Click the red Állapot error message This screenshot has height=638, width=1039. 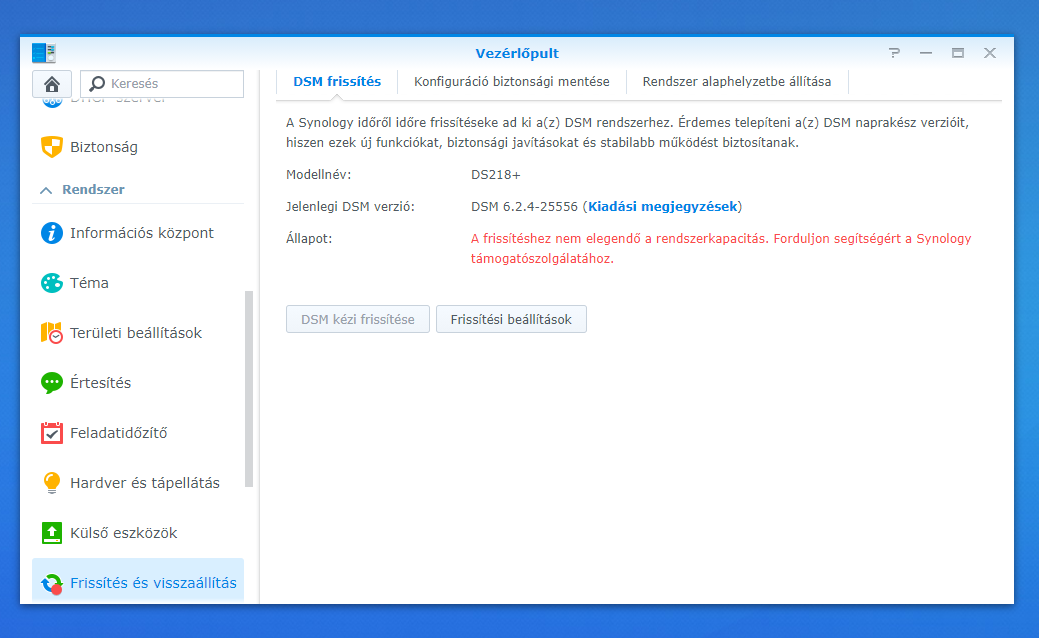point(721,248)
